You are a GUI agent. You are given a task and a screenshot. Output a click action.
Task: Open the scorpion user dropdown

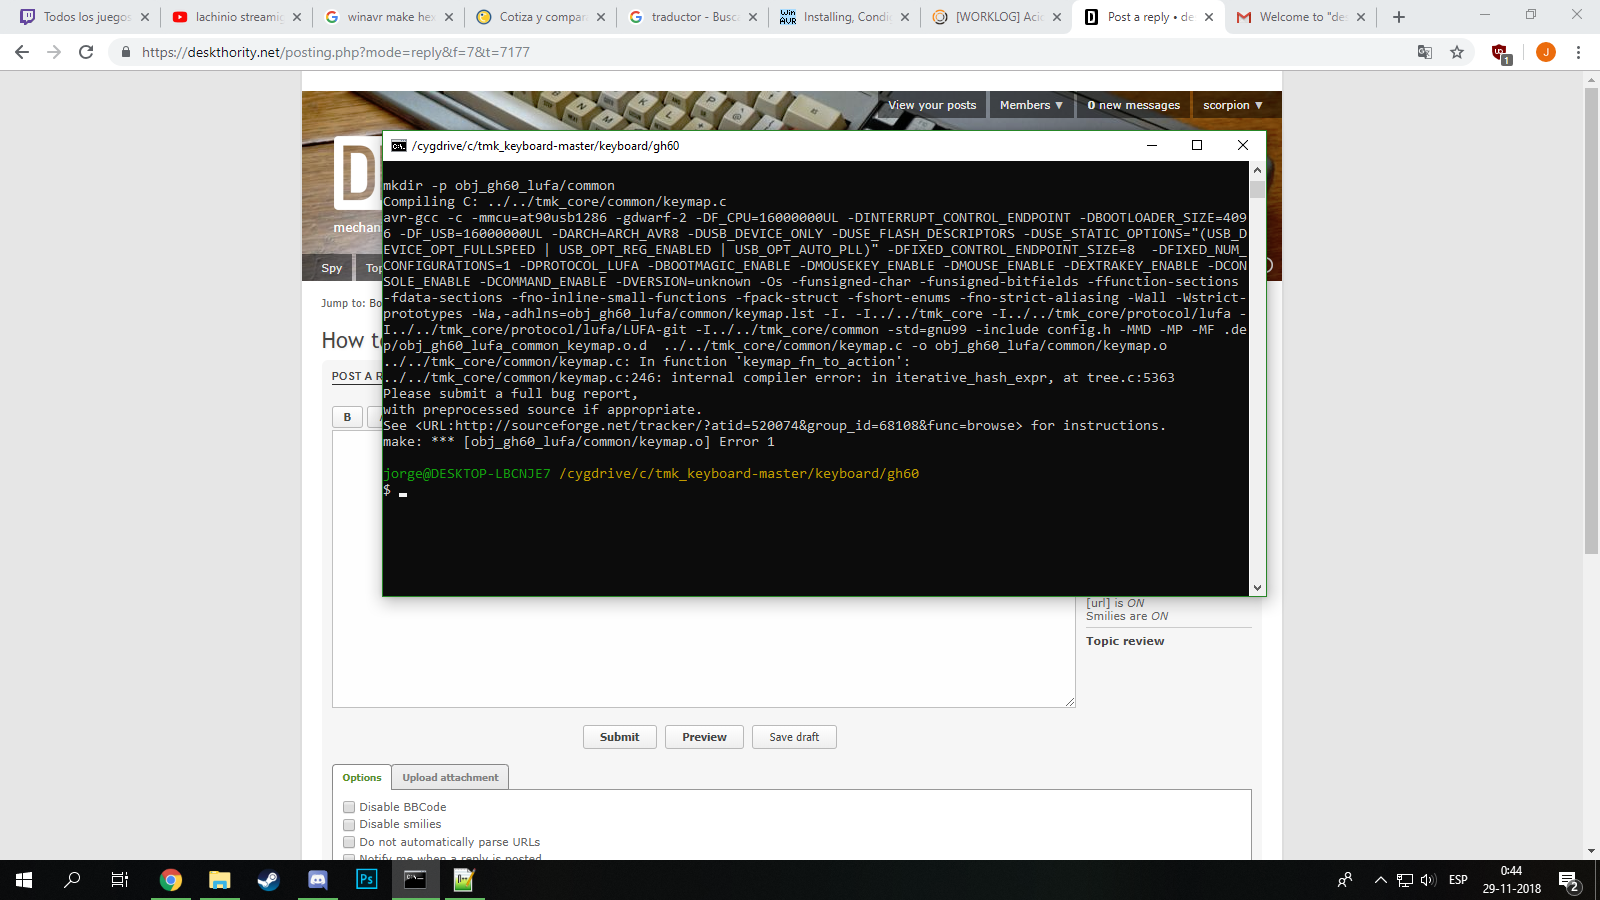tap(1232, 105)
